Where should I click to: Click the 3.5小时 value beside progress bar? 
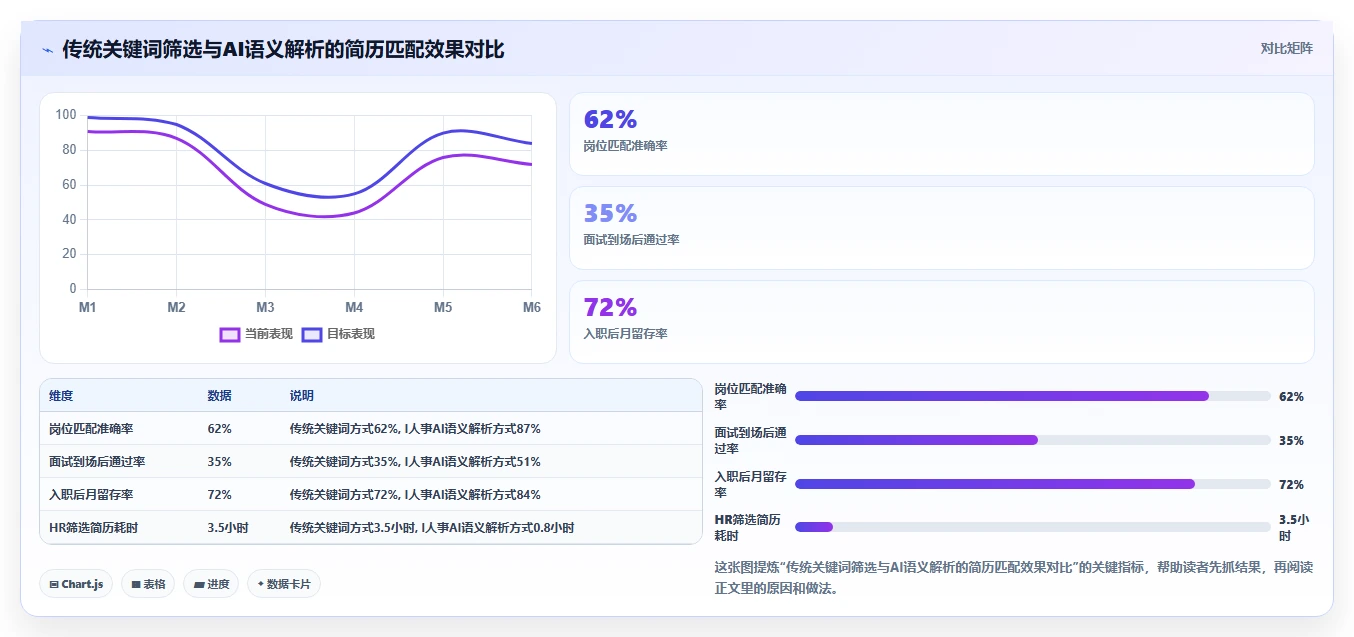point(1294,528)
